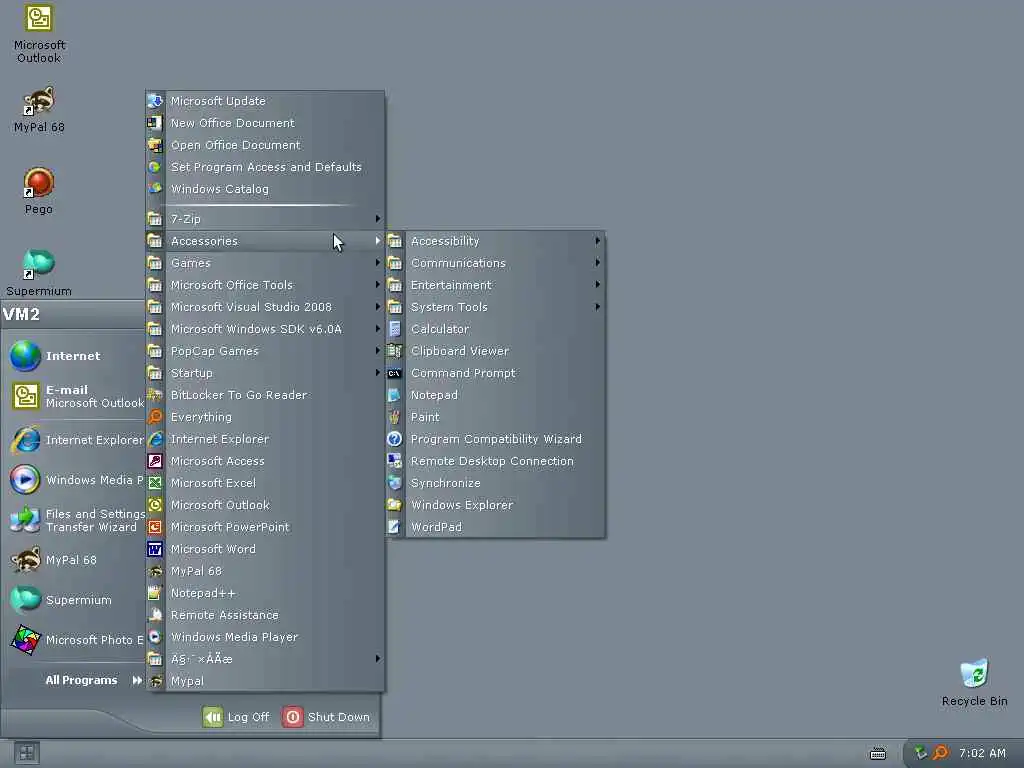Open Microsoft Outlook in All Programs list

[x=265, y=505]
